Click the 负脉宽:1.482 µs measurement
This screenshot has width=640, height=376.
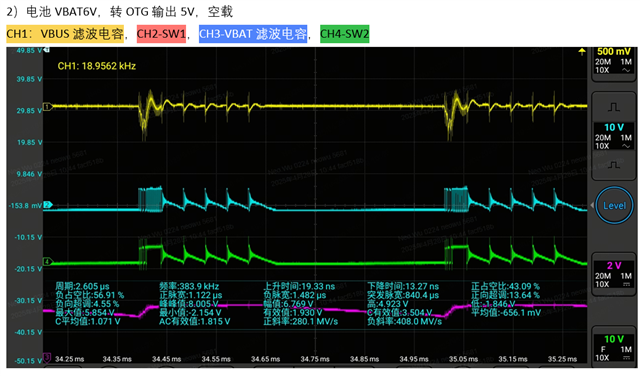click(x=295, y=295)
